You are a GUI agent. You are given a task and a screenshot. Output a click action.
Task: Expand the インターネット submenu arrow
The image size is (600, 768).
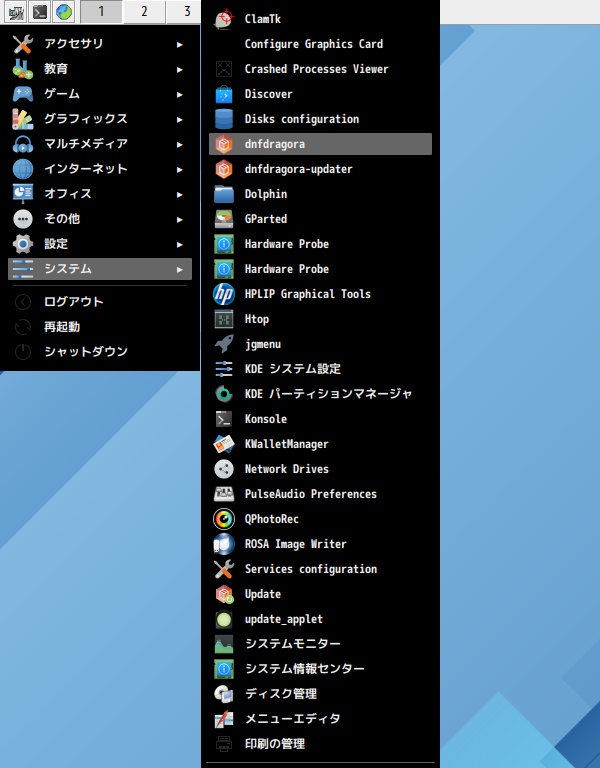[x=180, y=169]
